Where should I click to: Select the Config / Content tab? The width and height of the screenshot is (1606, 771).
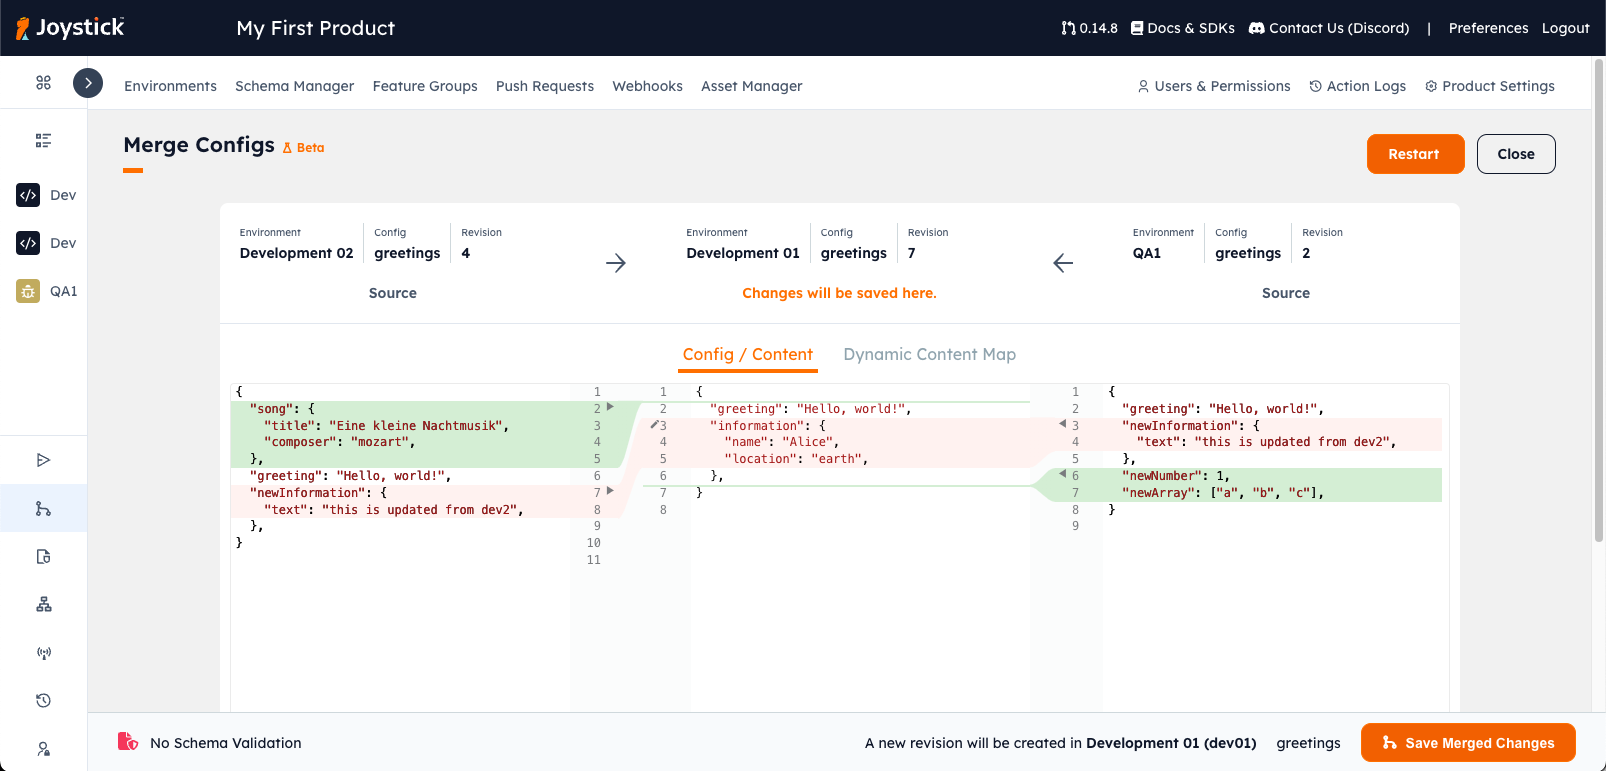point(747,355)
